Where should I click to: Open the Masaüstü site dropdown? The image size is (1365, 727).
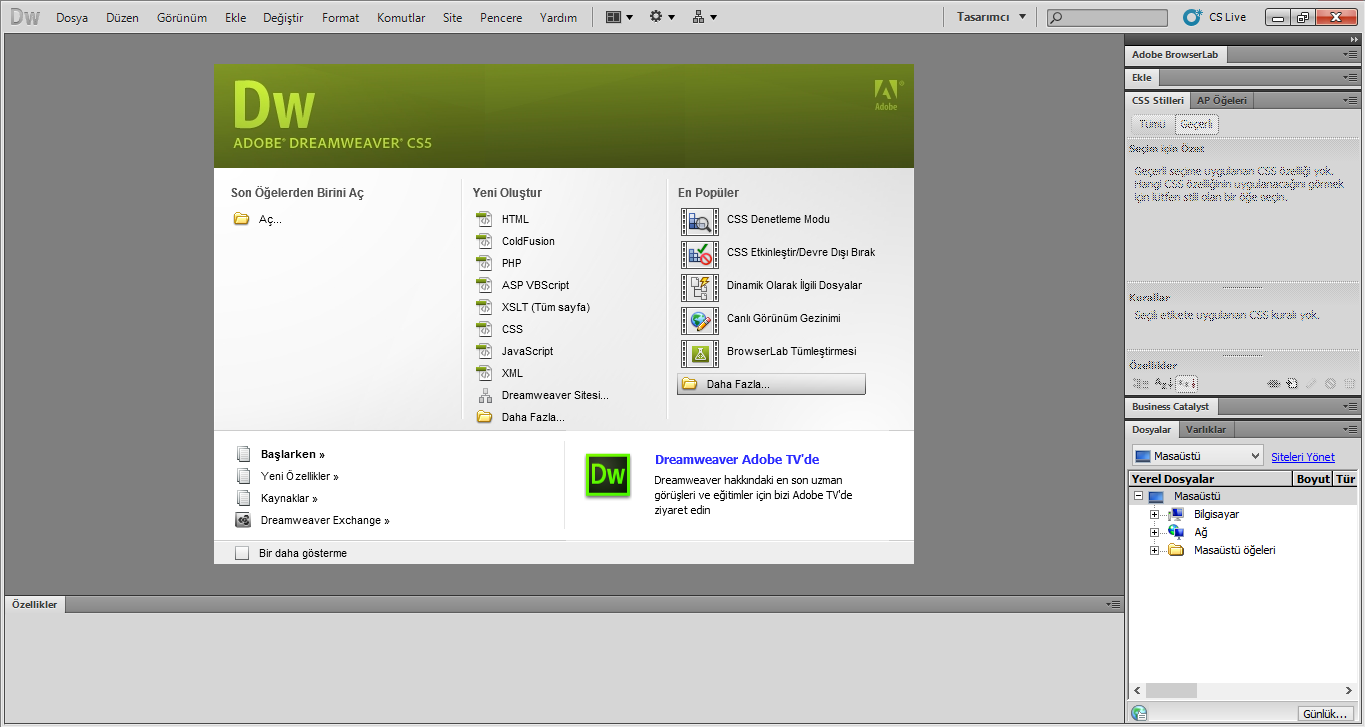(x=1198, y=456)
